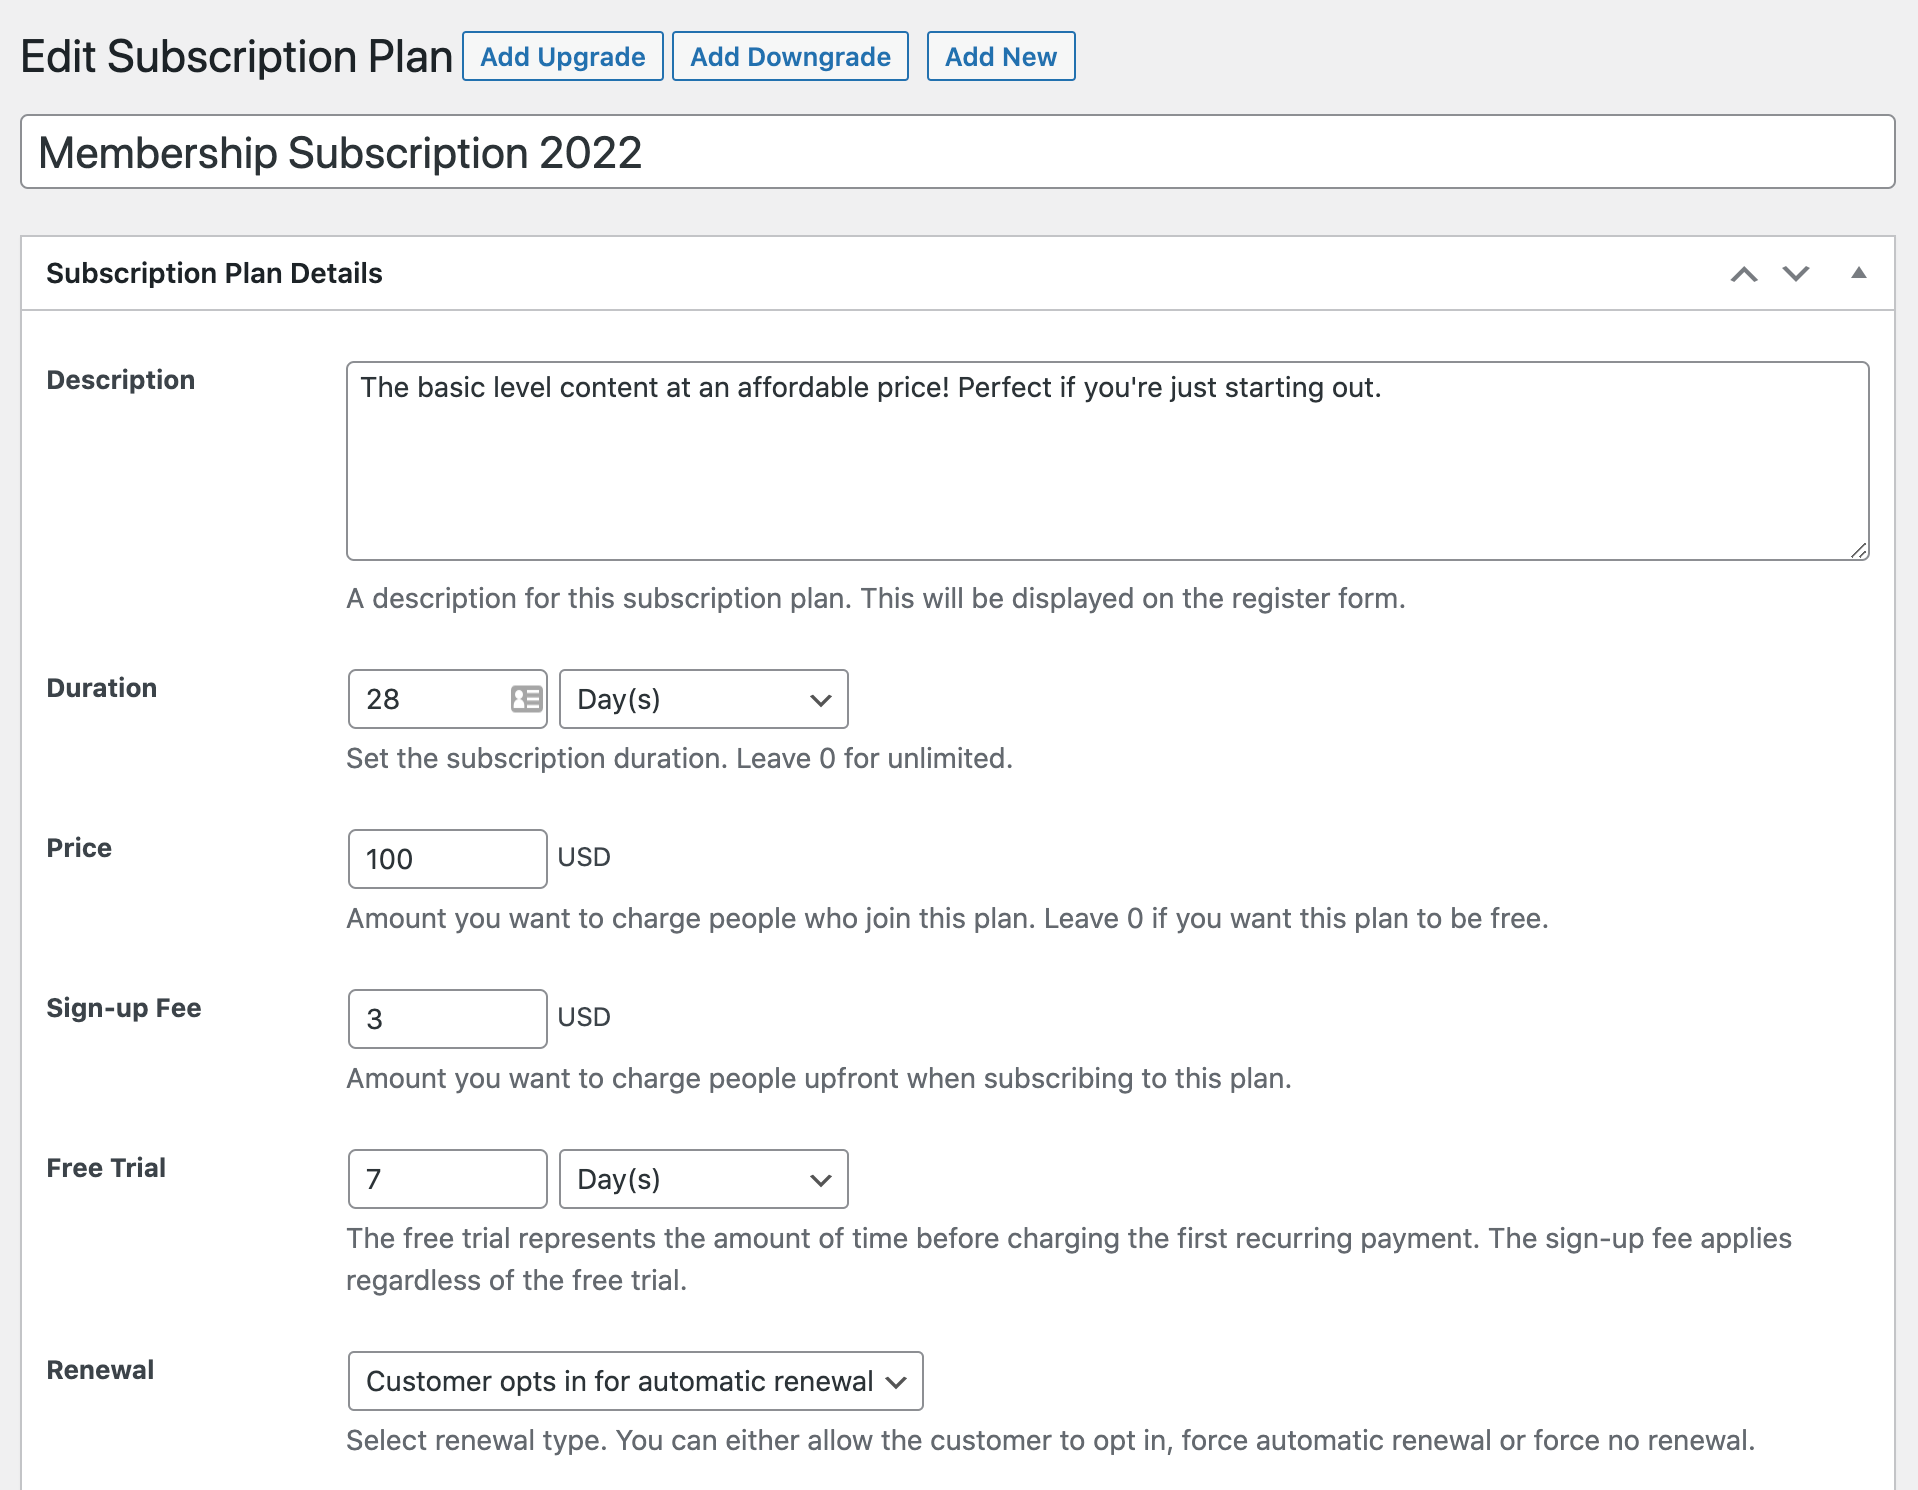Viewport: 1918px width, 1490px height.
Task: Open the Free Trial unit Day(s) dropdown
Action: pyautogui.click(x=703, y=1179)
